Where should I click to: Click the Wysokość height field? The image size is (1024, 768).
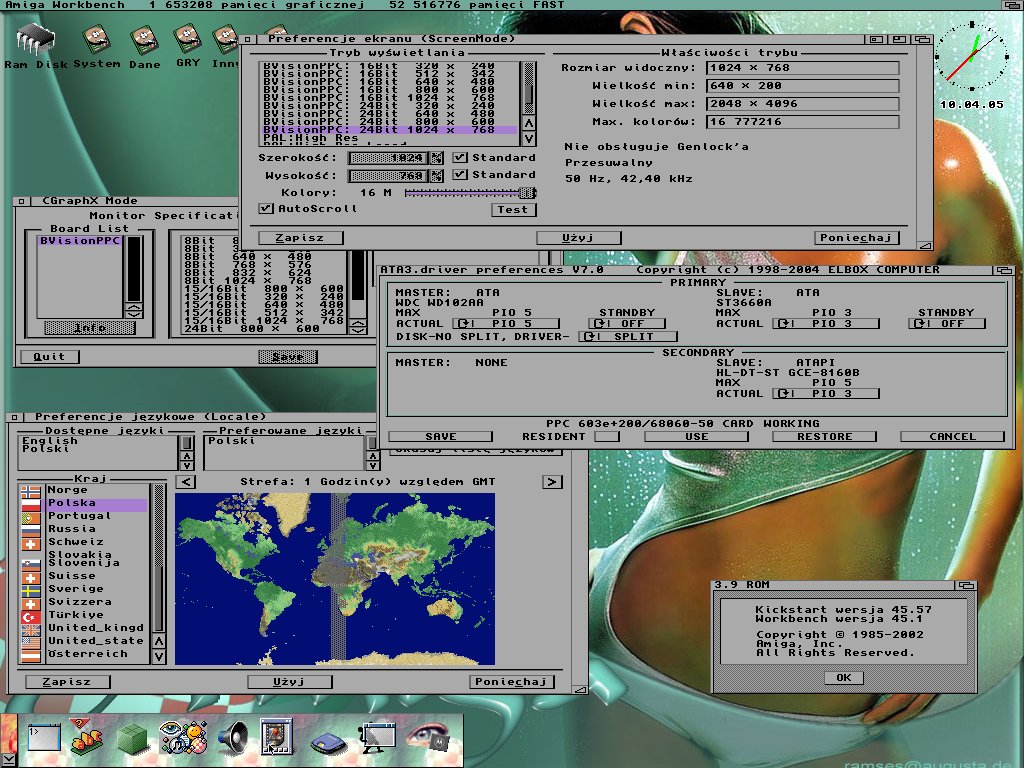[x=389, y=176]
